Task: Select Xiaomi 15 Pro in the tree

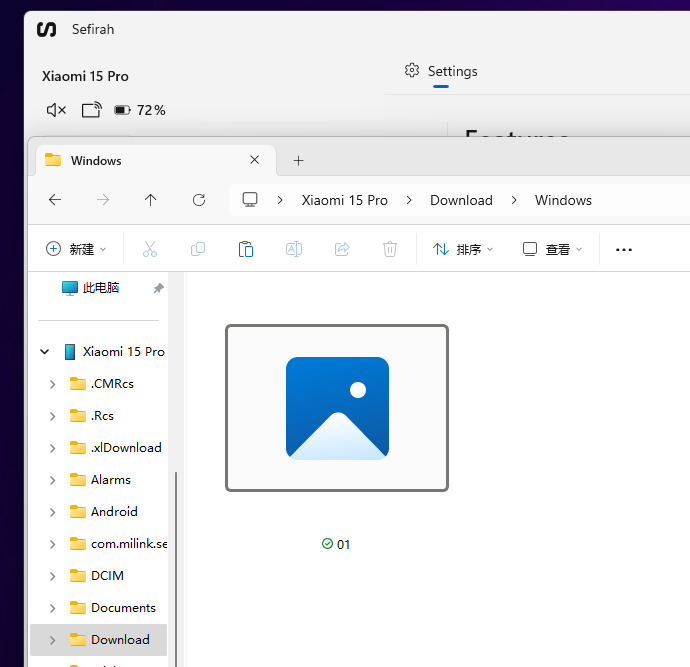Action: [114, 352]
